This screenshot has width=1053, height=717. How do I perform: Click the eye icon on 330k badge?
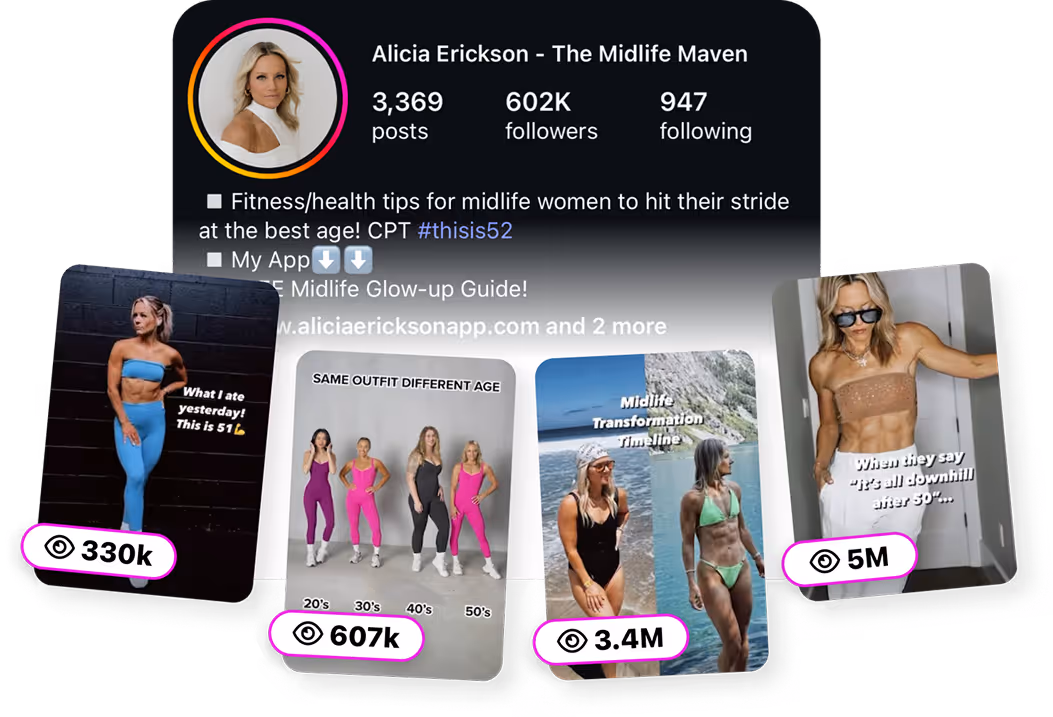tap(60, 547)
